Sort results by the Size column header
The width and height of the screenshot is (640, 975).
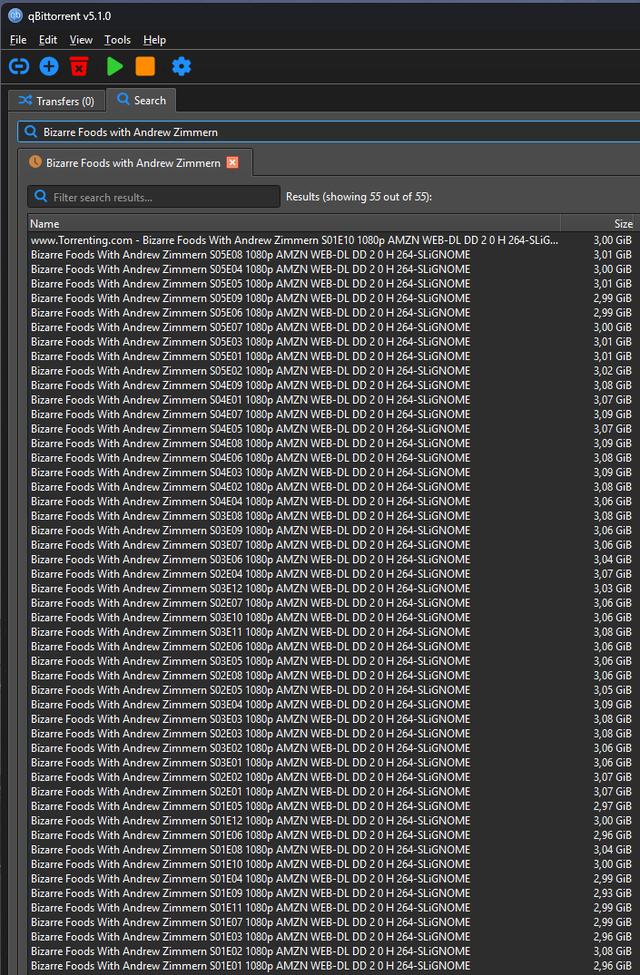pyautogui.click(x=610, y=224)
